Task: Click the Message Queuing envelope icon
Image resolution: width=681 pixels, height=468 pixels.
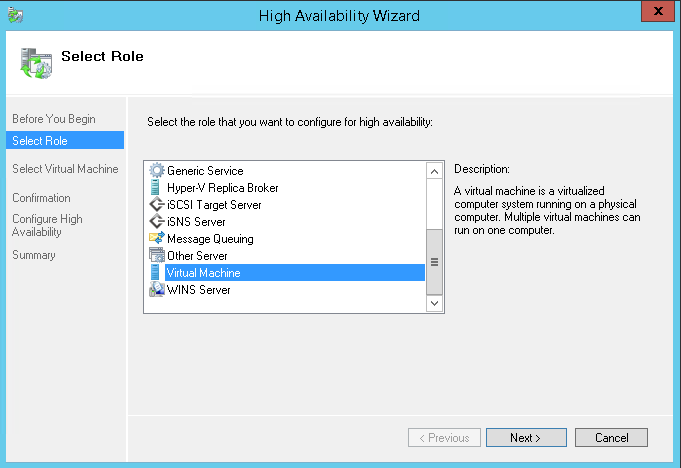Action: click(156, 238)
